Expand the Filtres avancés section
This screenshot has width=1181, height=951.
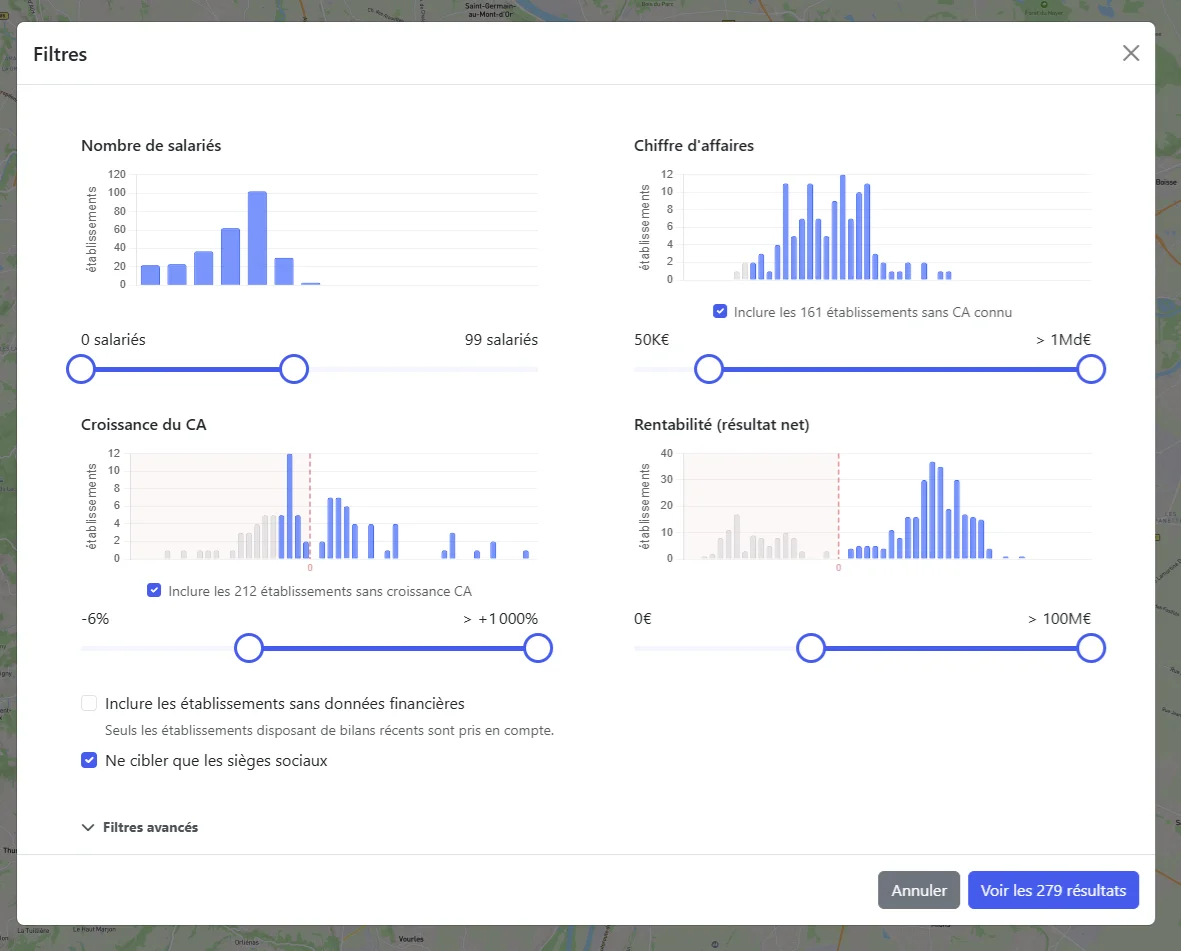pyautogui.click(x=149, y=827)
